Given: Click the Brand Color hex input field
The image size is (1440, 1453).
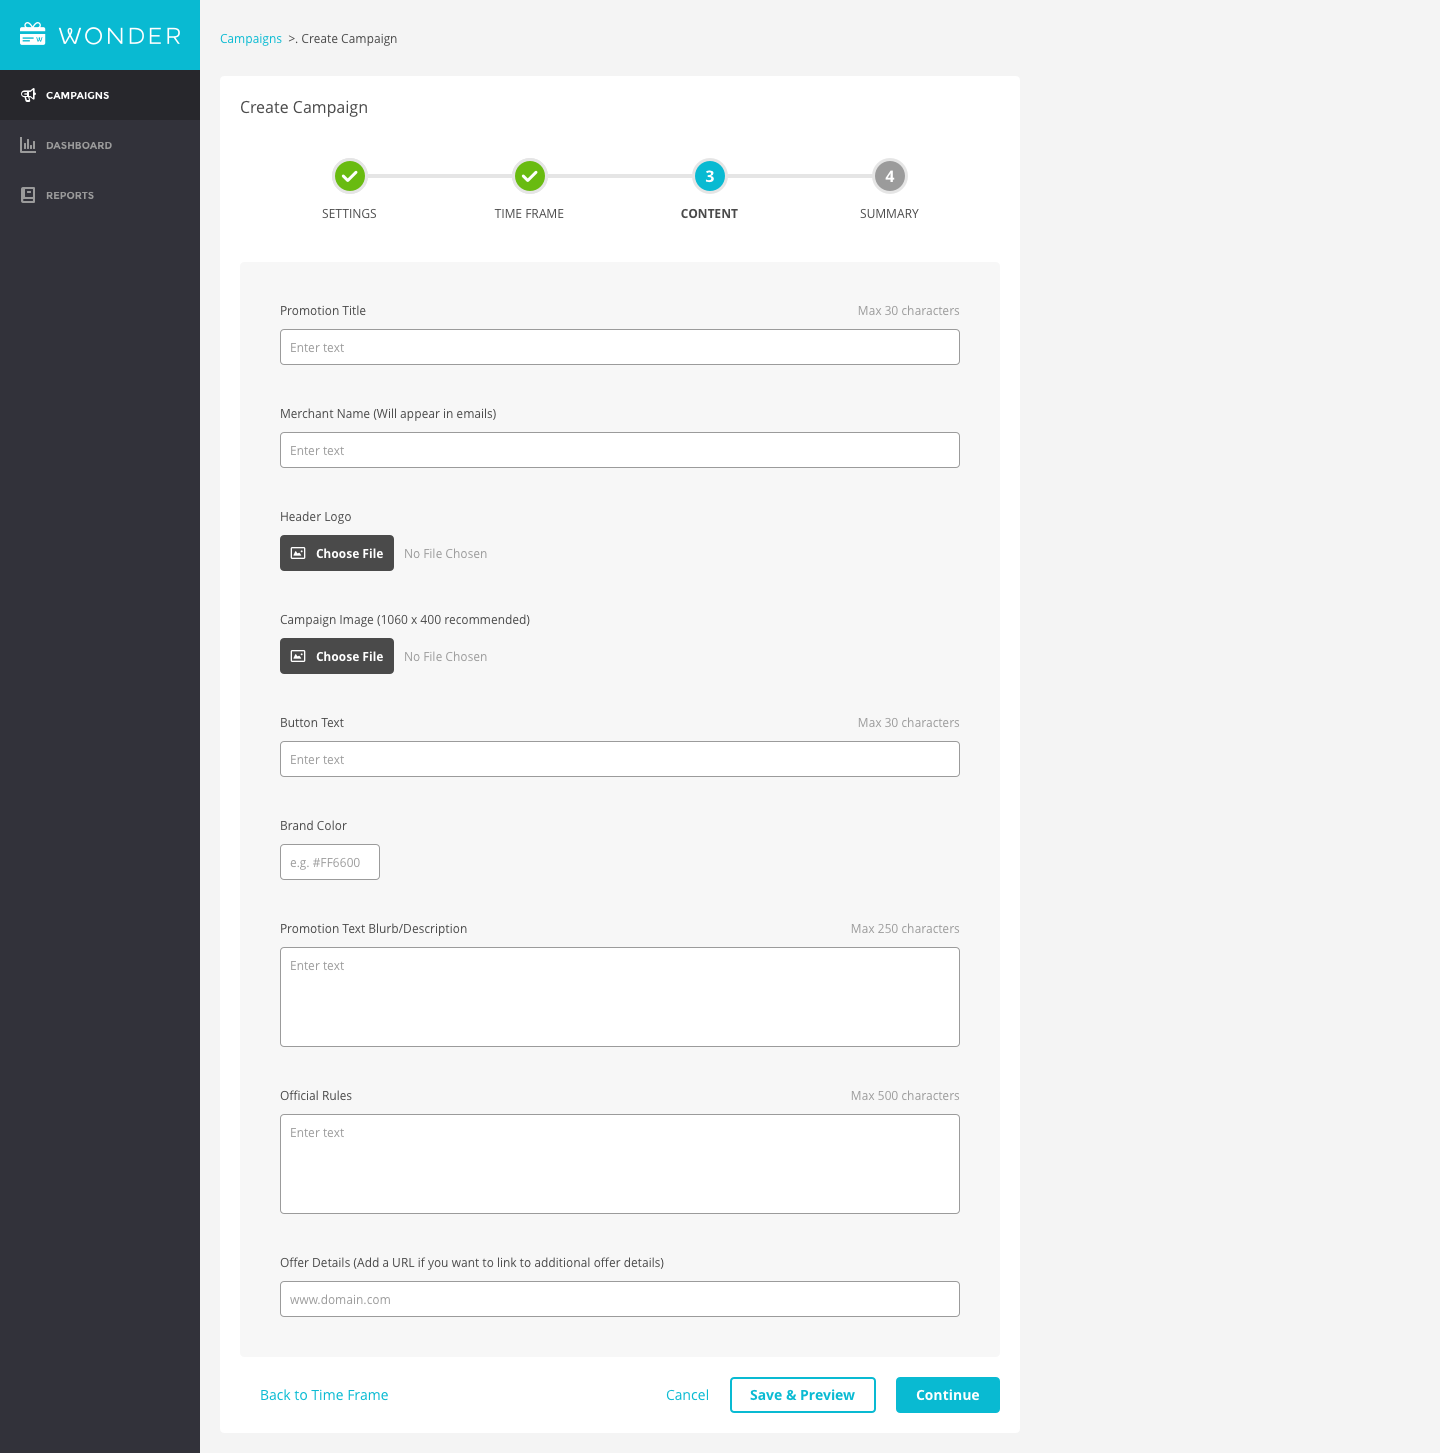Looking at the screenshot, I should (330, 861).
